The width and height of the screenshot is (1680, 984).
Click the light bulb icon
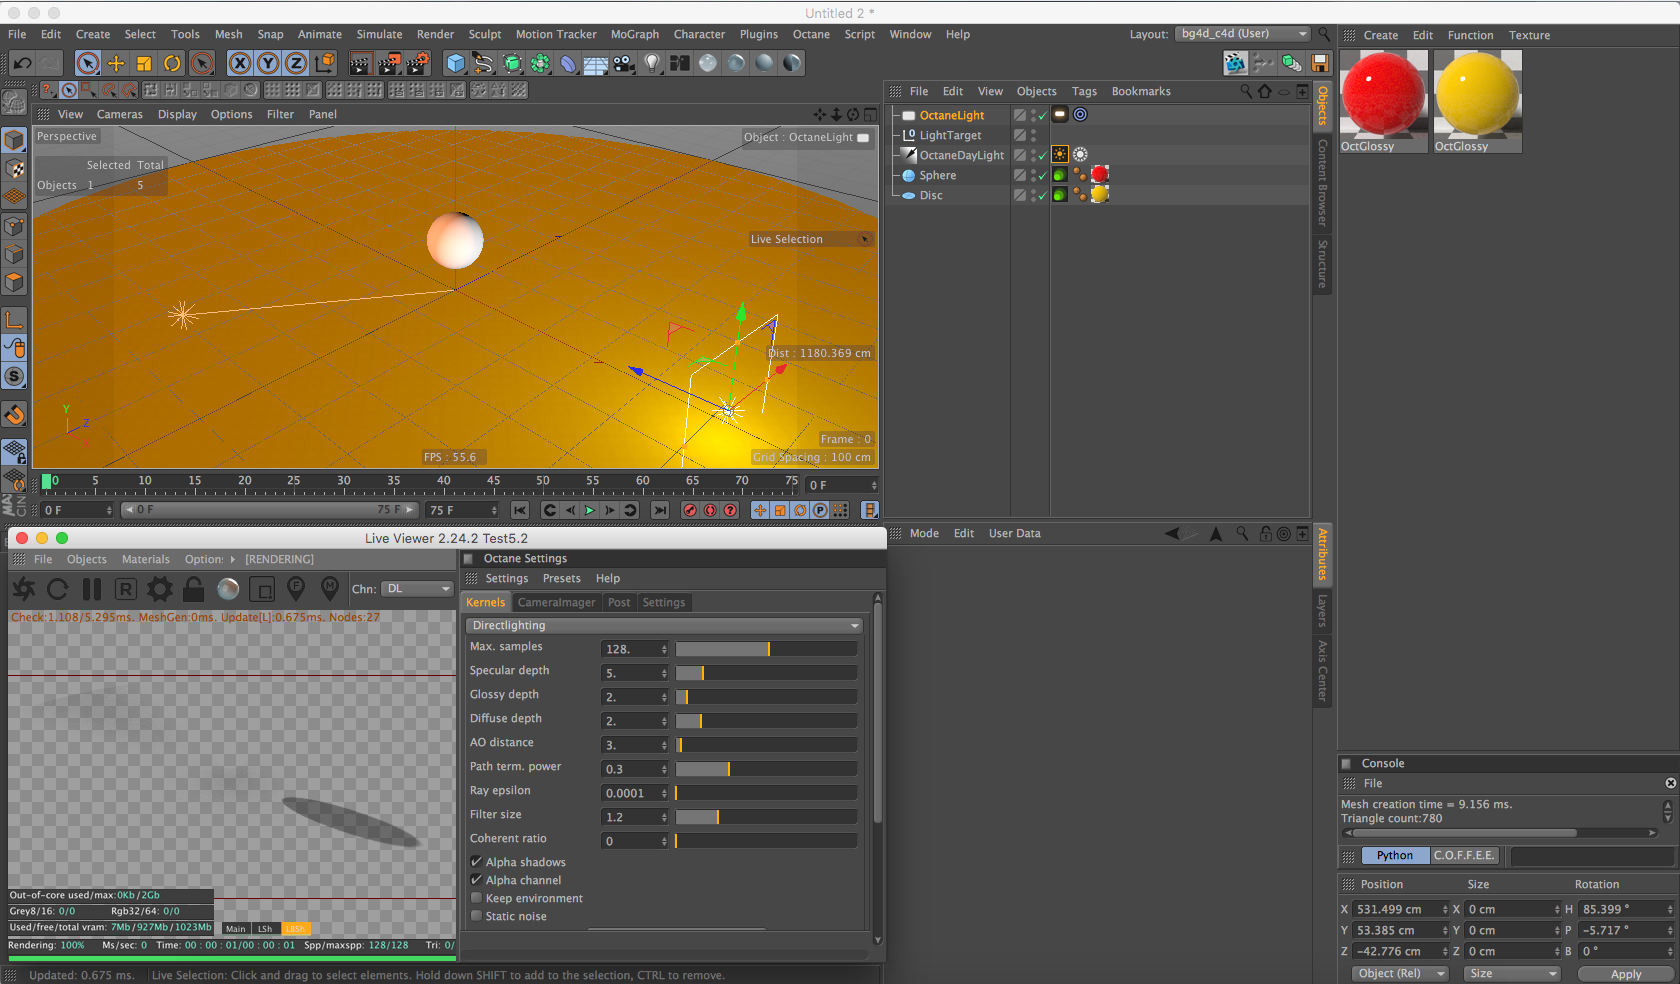tap(652, 64)
